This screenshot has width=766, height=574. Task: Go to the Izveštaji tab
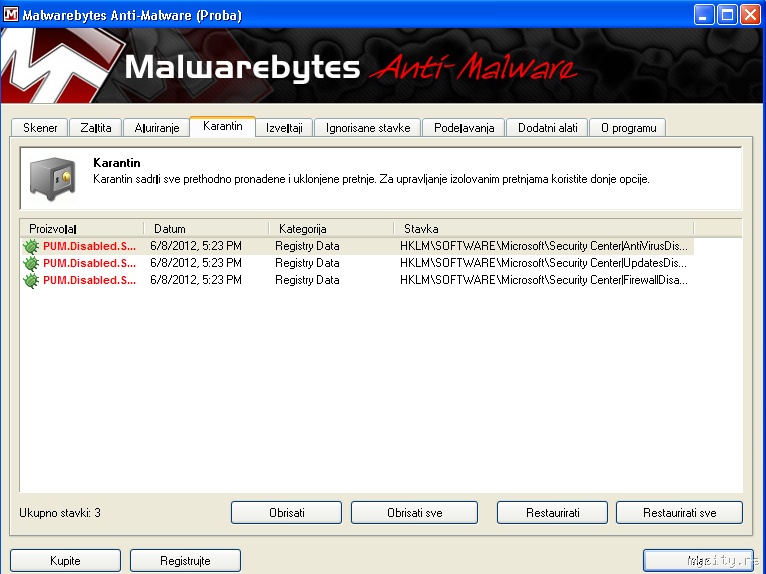coord(284,128)
